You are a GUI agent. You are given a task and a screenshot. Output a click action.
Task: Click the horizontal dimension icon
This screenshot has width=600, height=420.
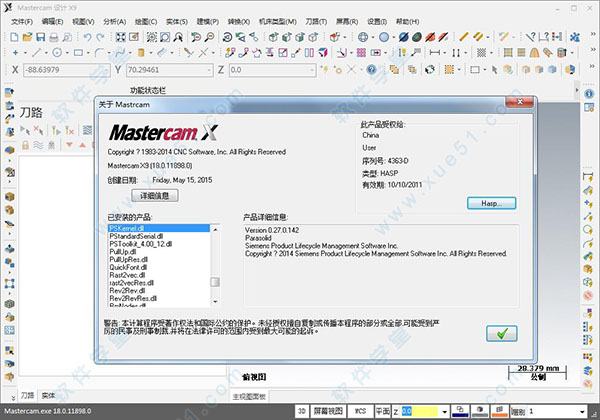pos(434,52)
